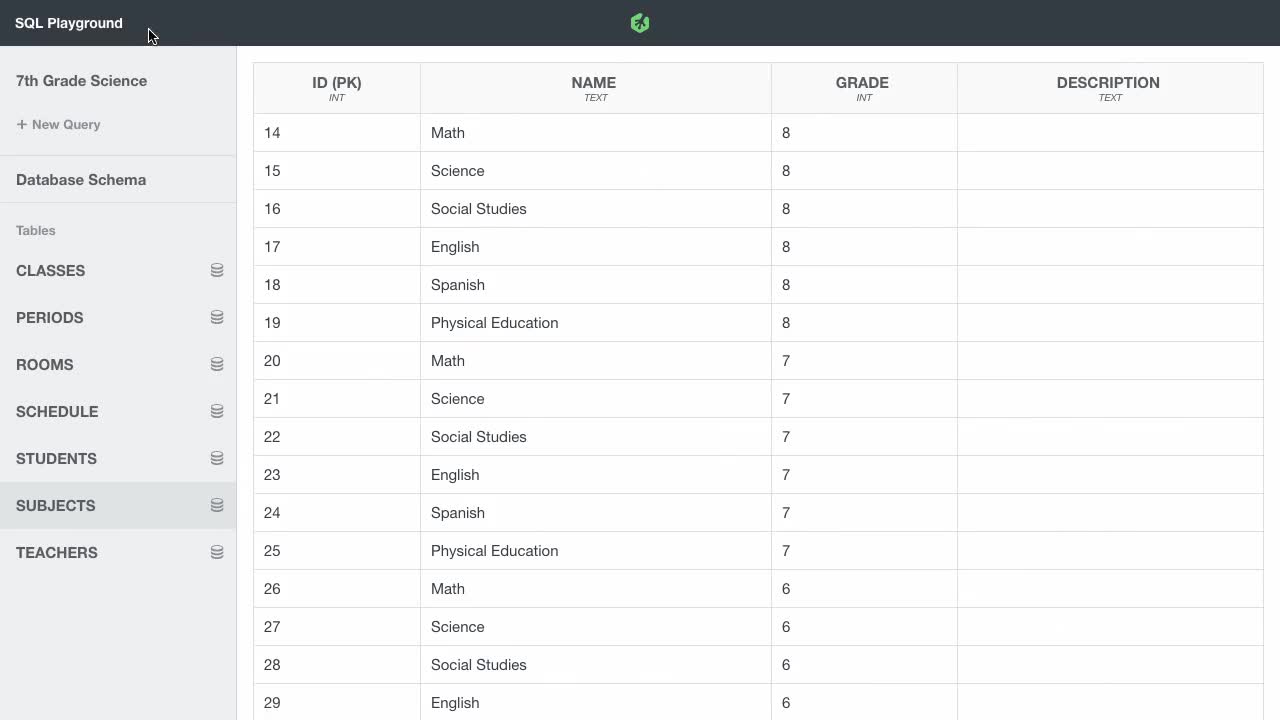
Task: Expand the CLASSES table schema
Action: 50,270
